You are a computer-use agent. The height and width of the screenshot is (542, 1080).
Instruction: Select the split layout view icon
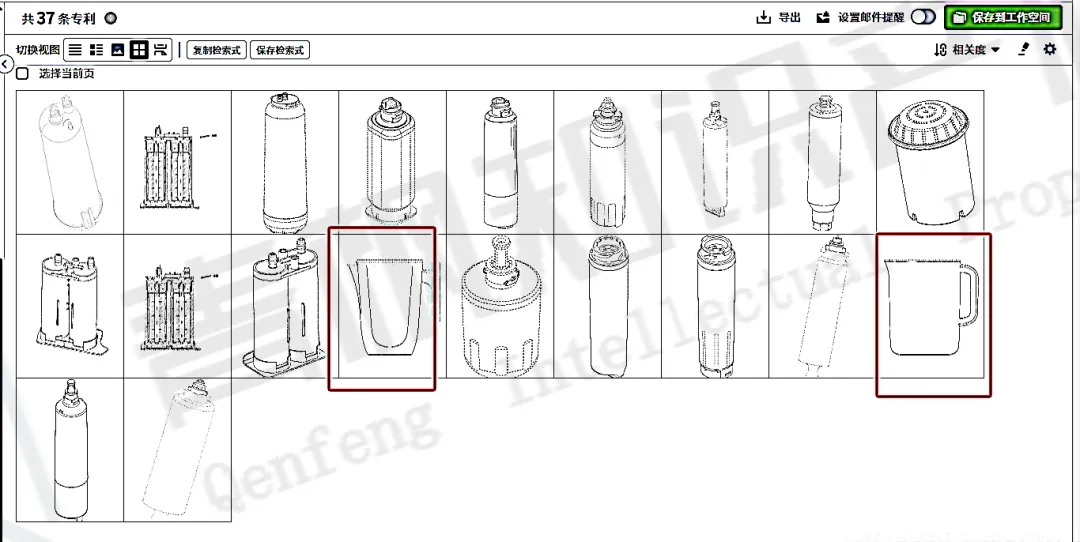(x=160, y=50)
